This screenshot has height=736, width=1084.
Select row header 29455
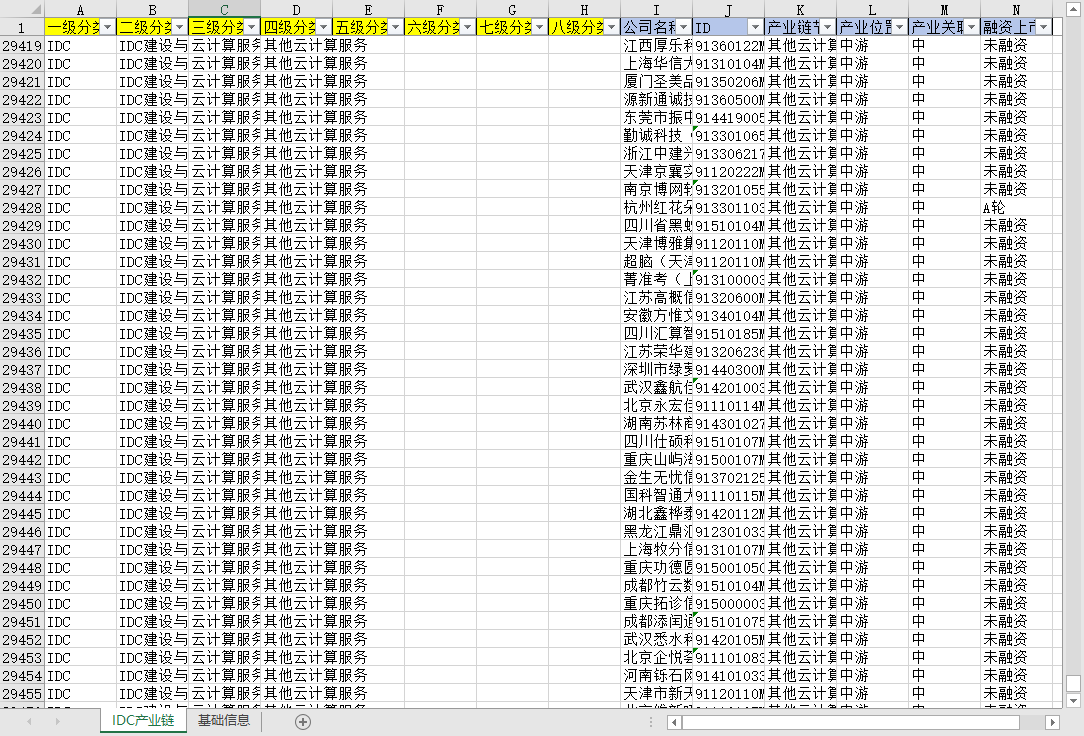coord(22,694)
